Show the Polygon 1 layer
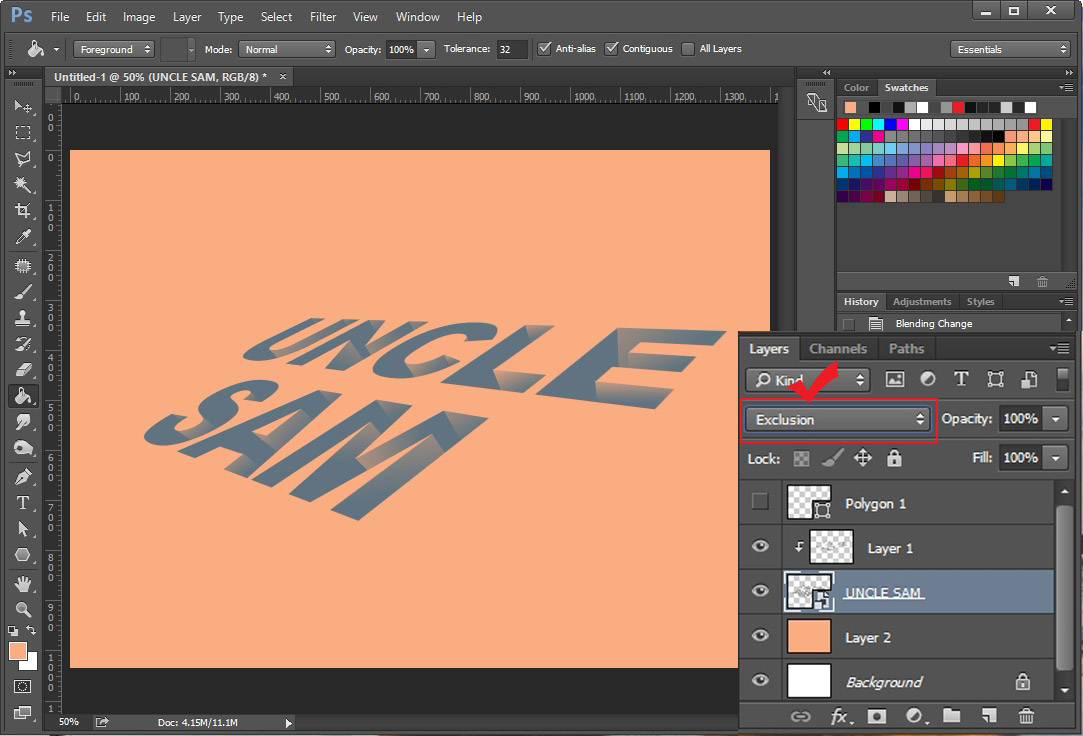 [760, 502]
